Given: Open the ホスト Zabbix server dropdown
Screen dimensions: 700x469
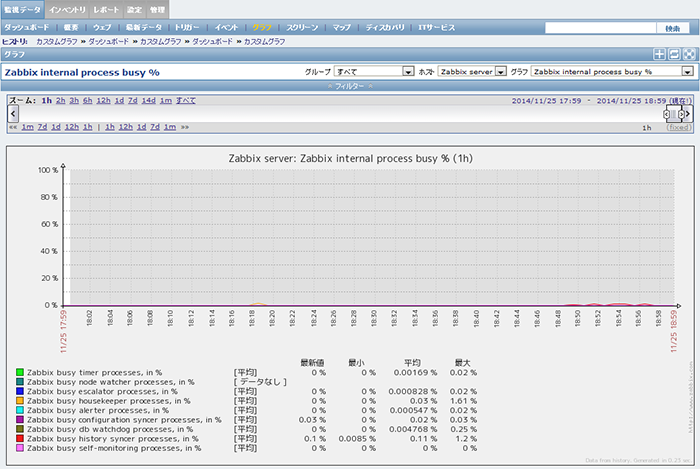Looking at the screenshot, I should [472, 72].
